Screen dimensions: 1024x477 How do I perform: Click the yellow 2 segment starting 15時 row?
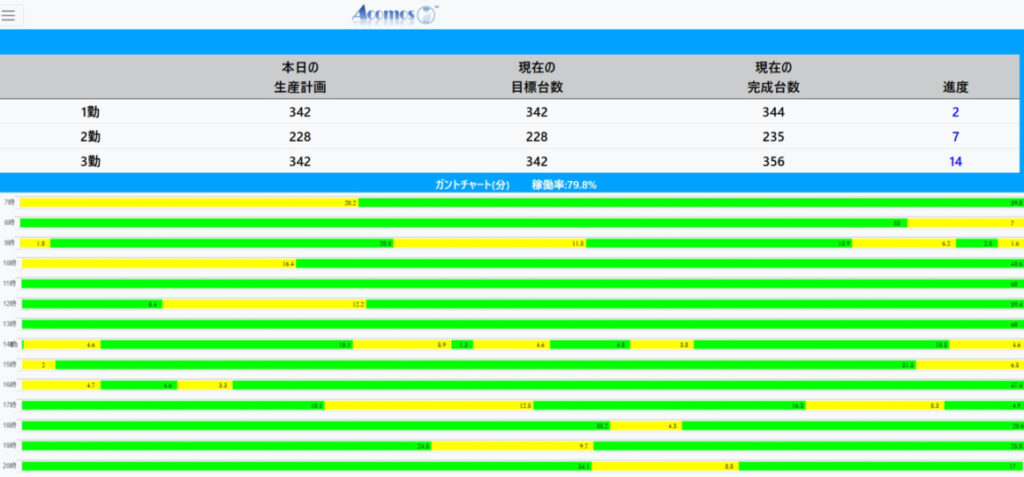tap(38, 365)
